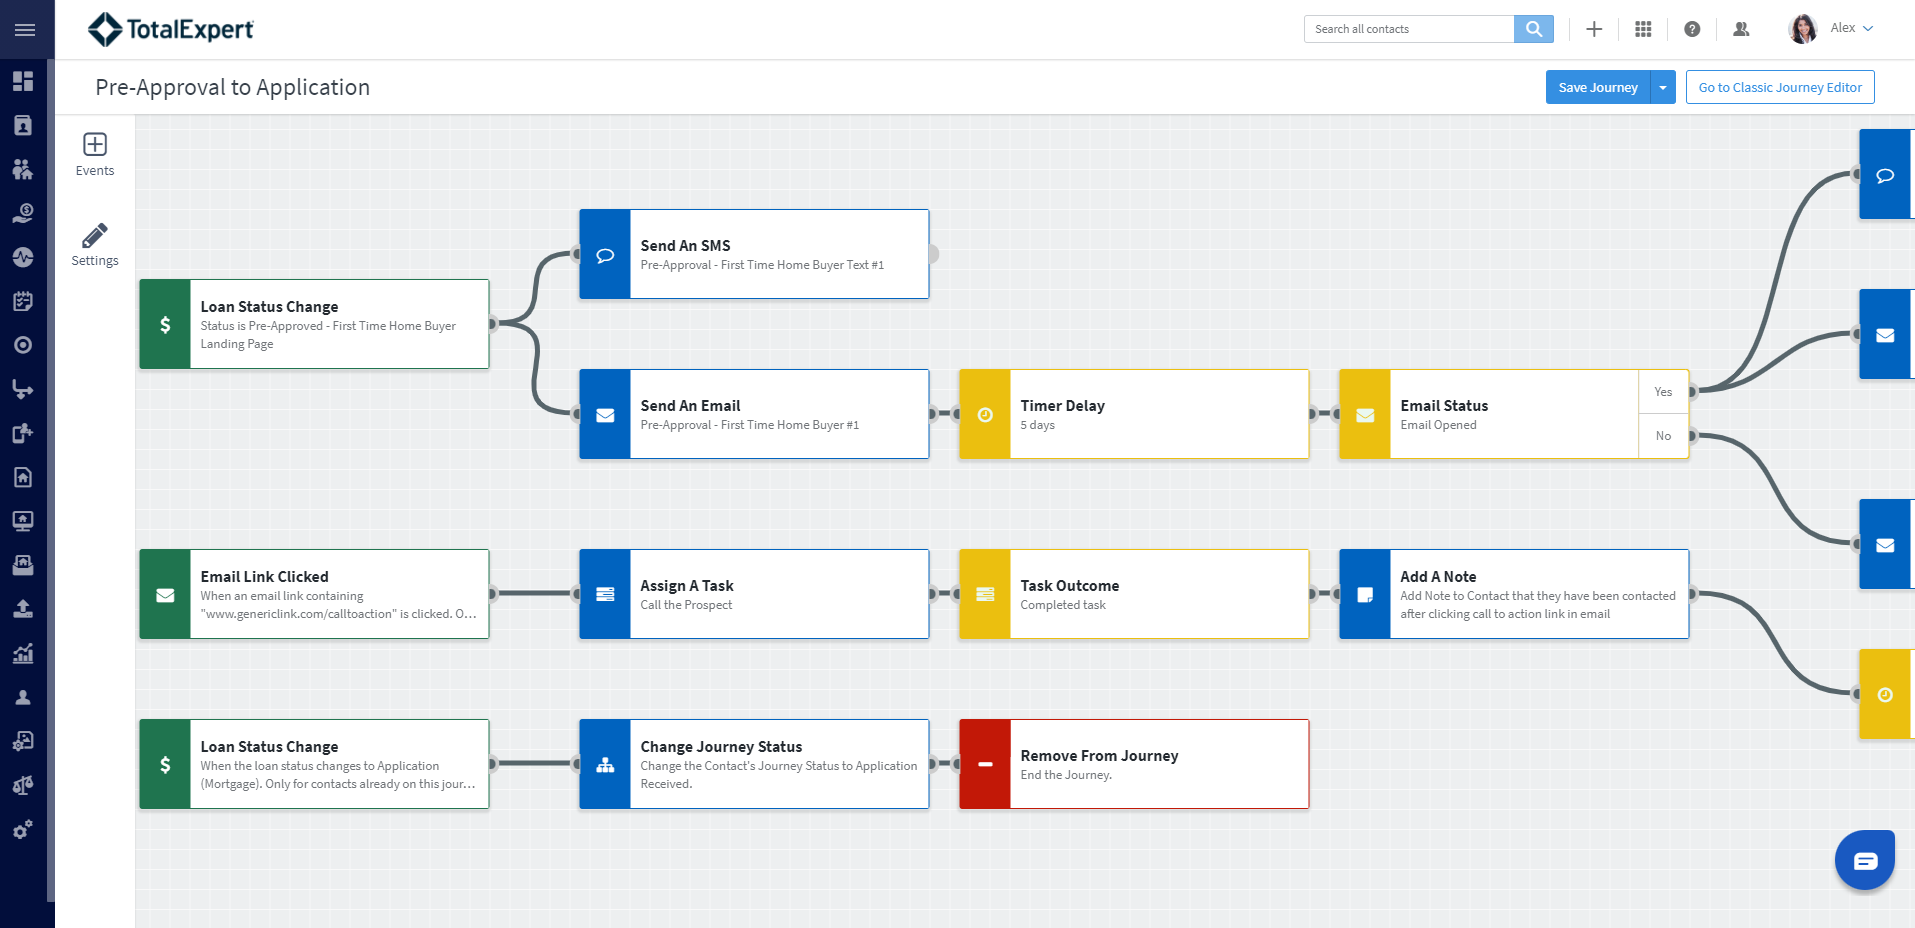
Task: Open the balance scale compliance sidebar icon
Action: point(23,785)
